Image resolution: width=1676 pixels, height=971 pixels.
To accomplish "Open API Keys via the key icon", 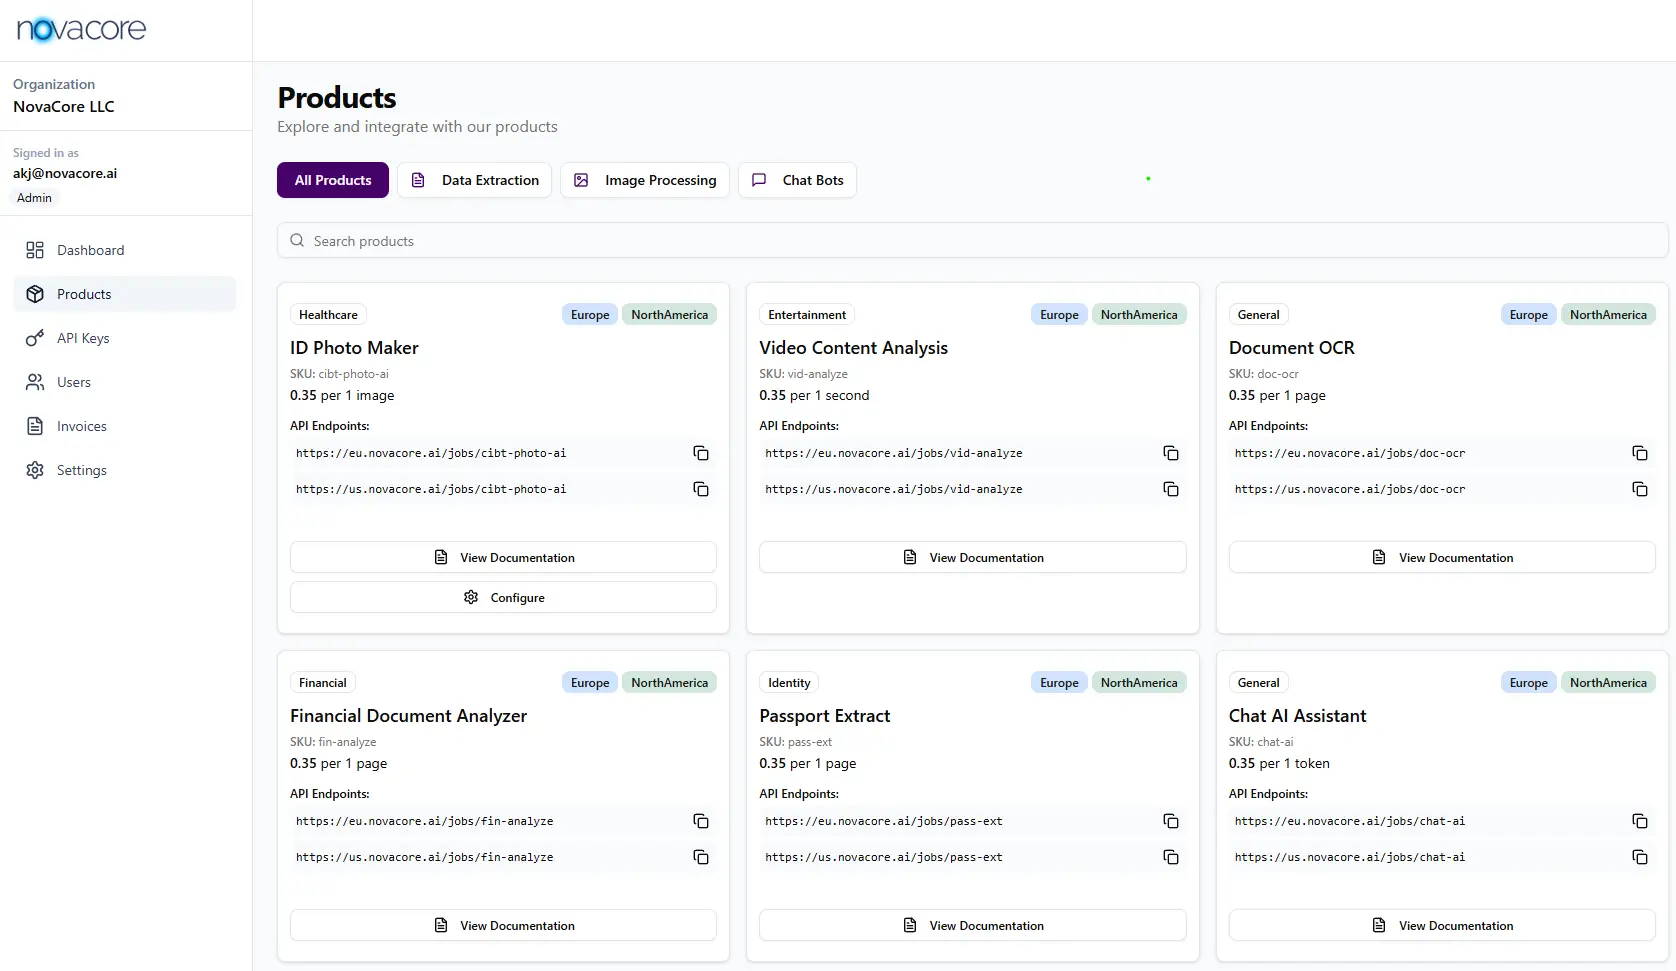I will click(35, 338).
